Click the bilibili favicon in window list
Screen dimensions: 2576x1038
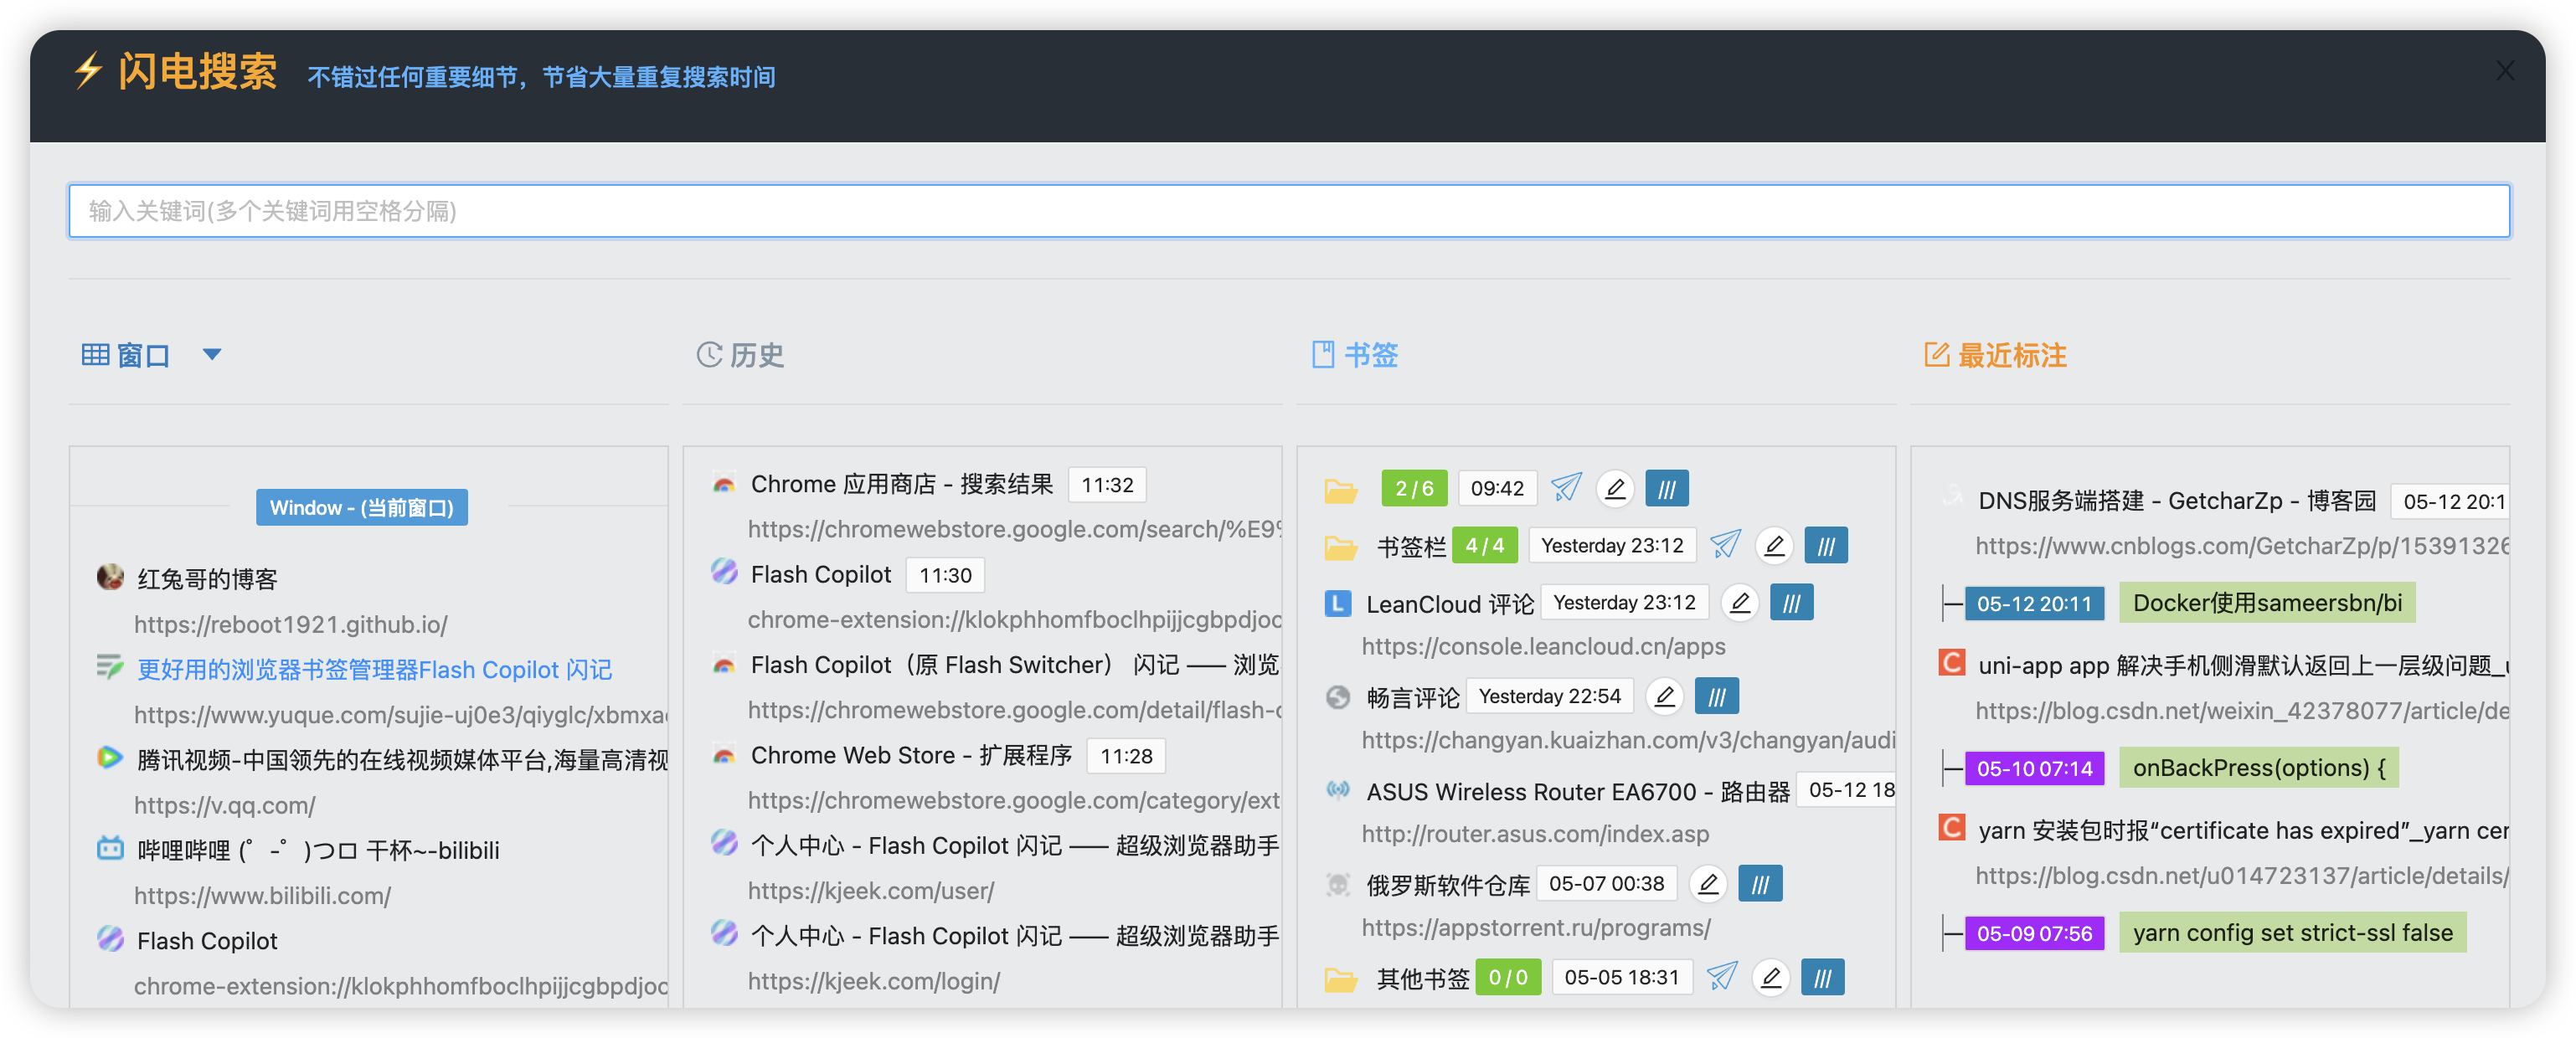(110, 849)
